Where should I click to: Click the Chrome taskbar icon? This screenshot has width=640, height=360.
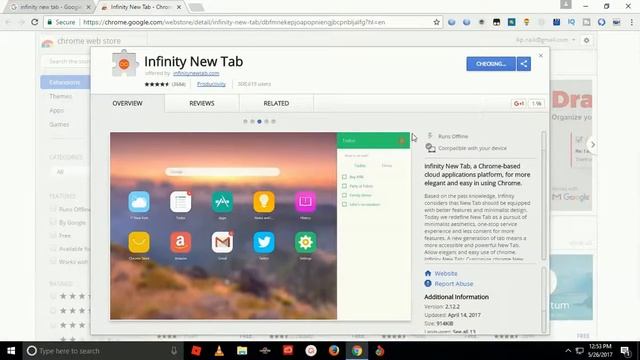click(x=357, y=351)
